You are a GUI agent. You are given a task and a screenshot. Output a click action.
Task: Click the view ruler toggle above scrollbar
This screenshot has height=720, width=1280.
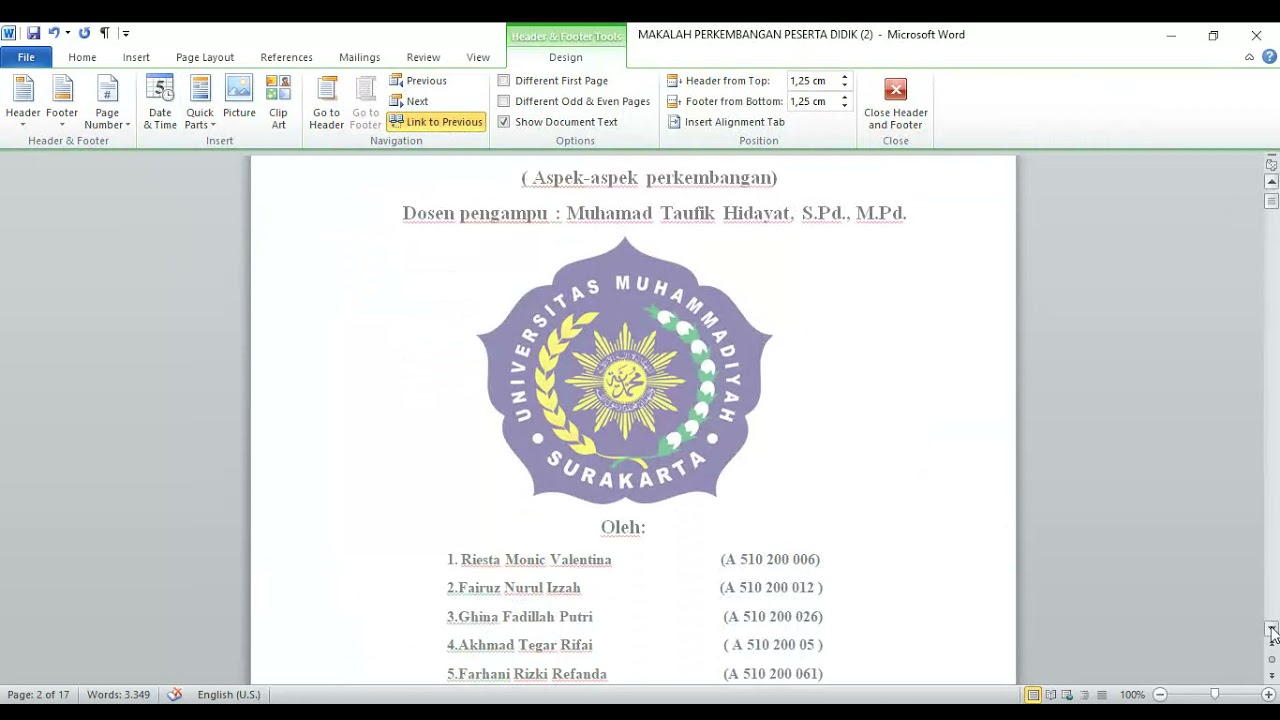pos(1271,165)
